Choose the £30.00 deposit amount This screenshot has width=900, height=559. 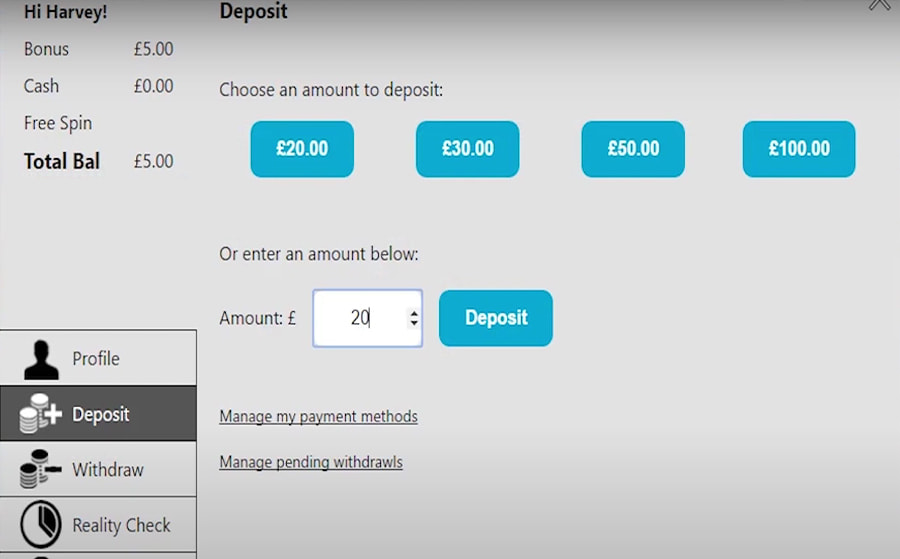tap(468, 149)
